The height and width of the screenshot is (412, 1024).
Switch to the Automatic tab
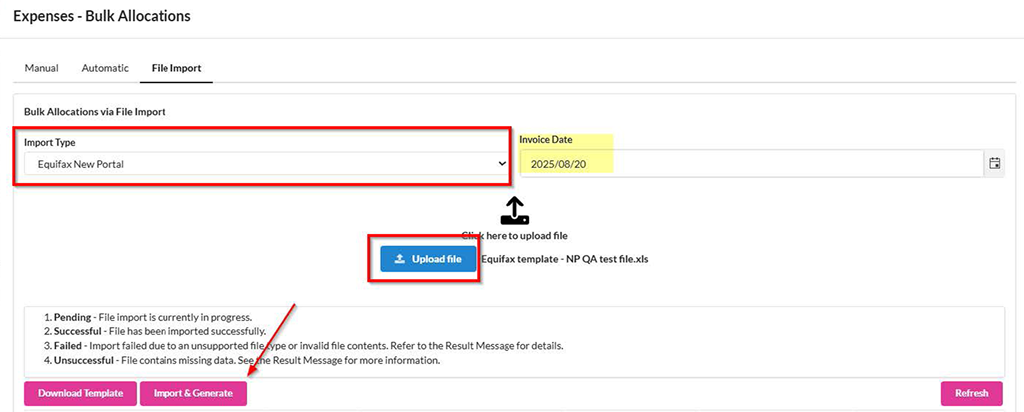(x=105, y=68)
